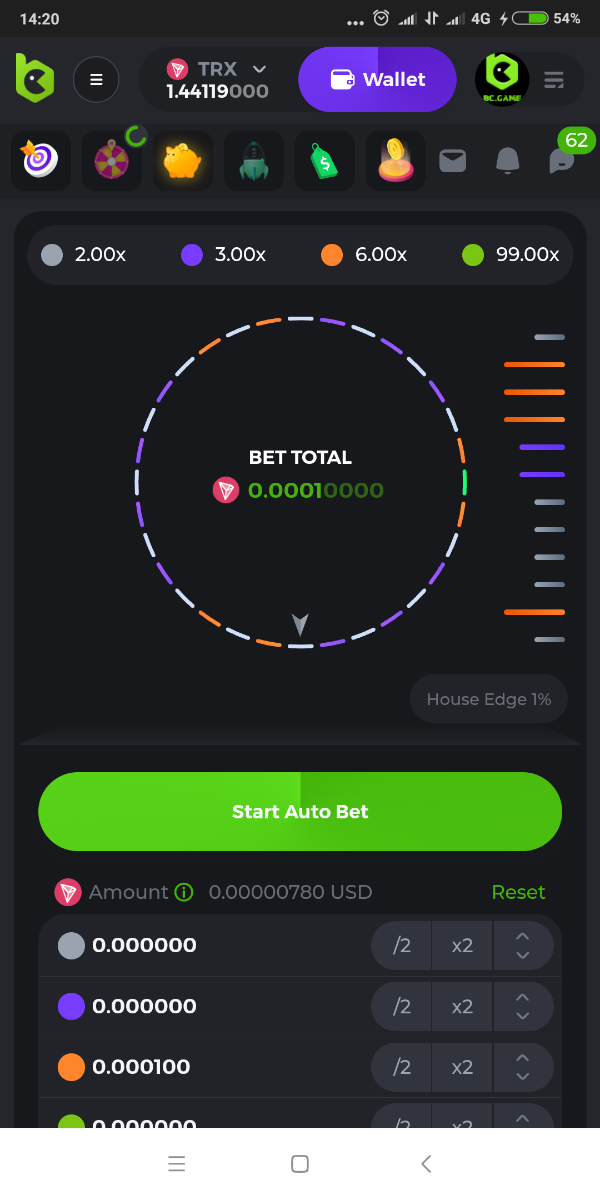Open chat with 62 unread badge
The width and height of the screenshot is (600, 1200).
(563, 160)
